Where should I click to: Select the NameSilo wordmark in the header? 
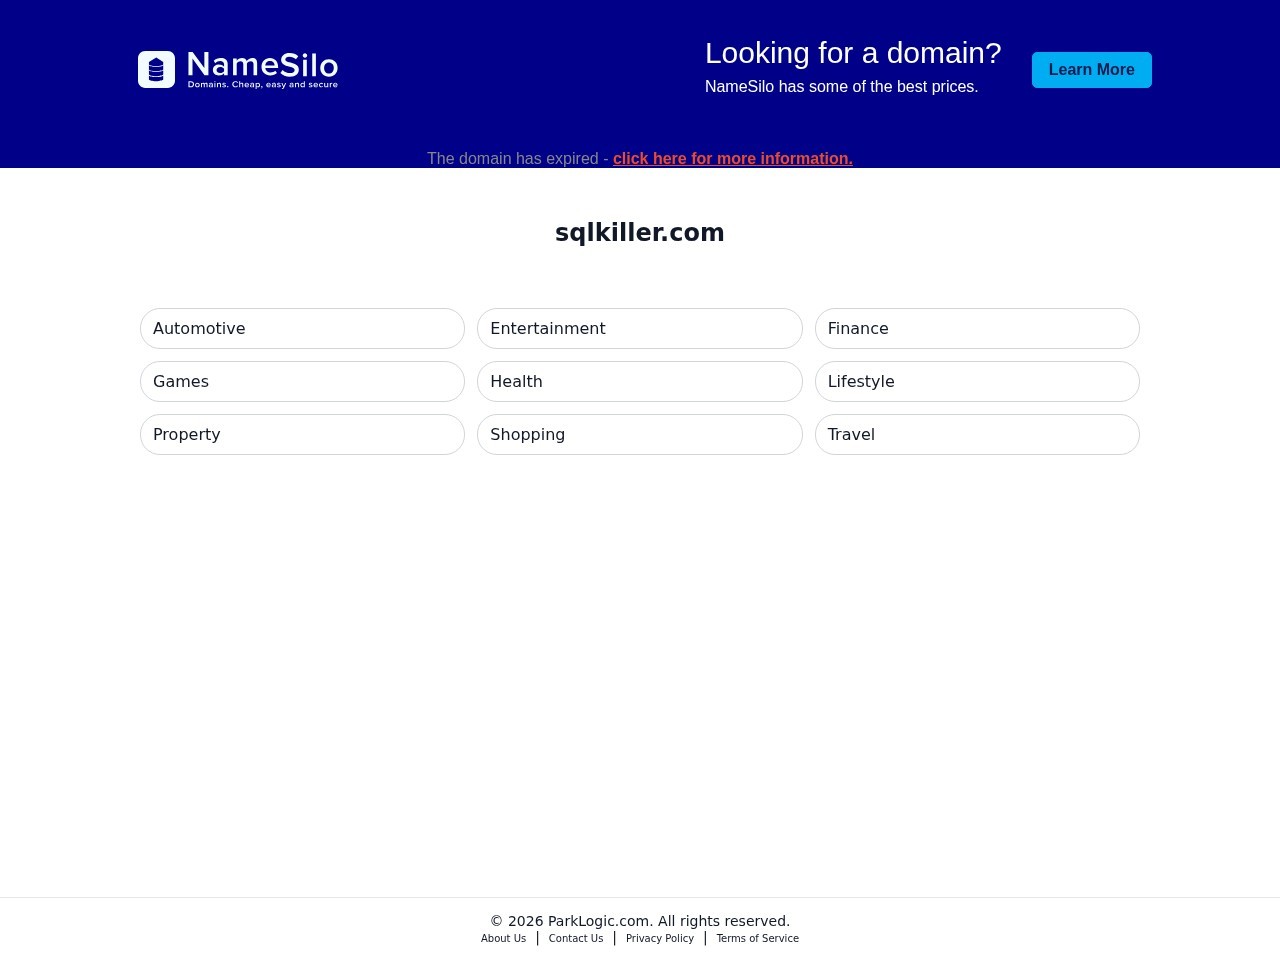[x=262, y=66]
